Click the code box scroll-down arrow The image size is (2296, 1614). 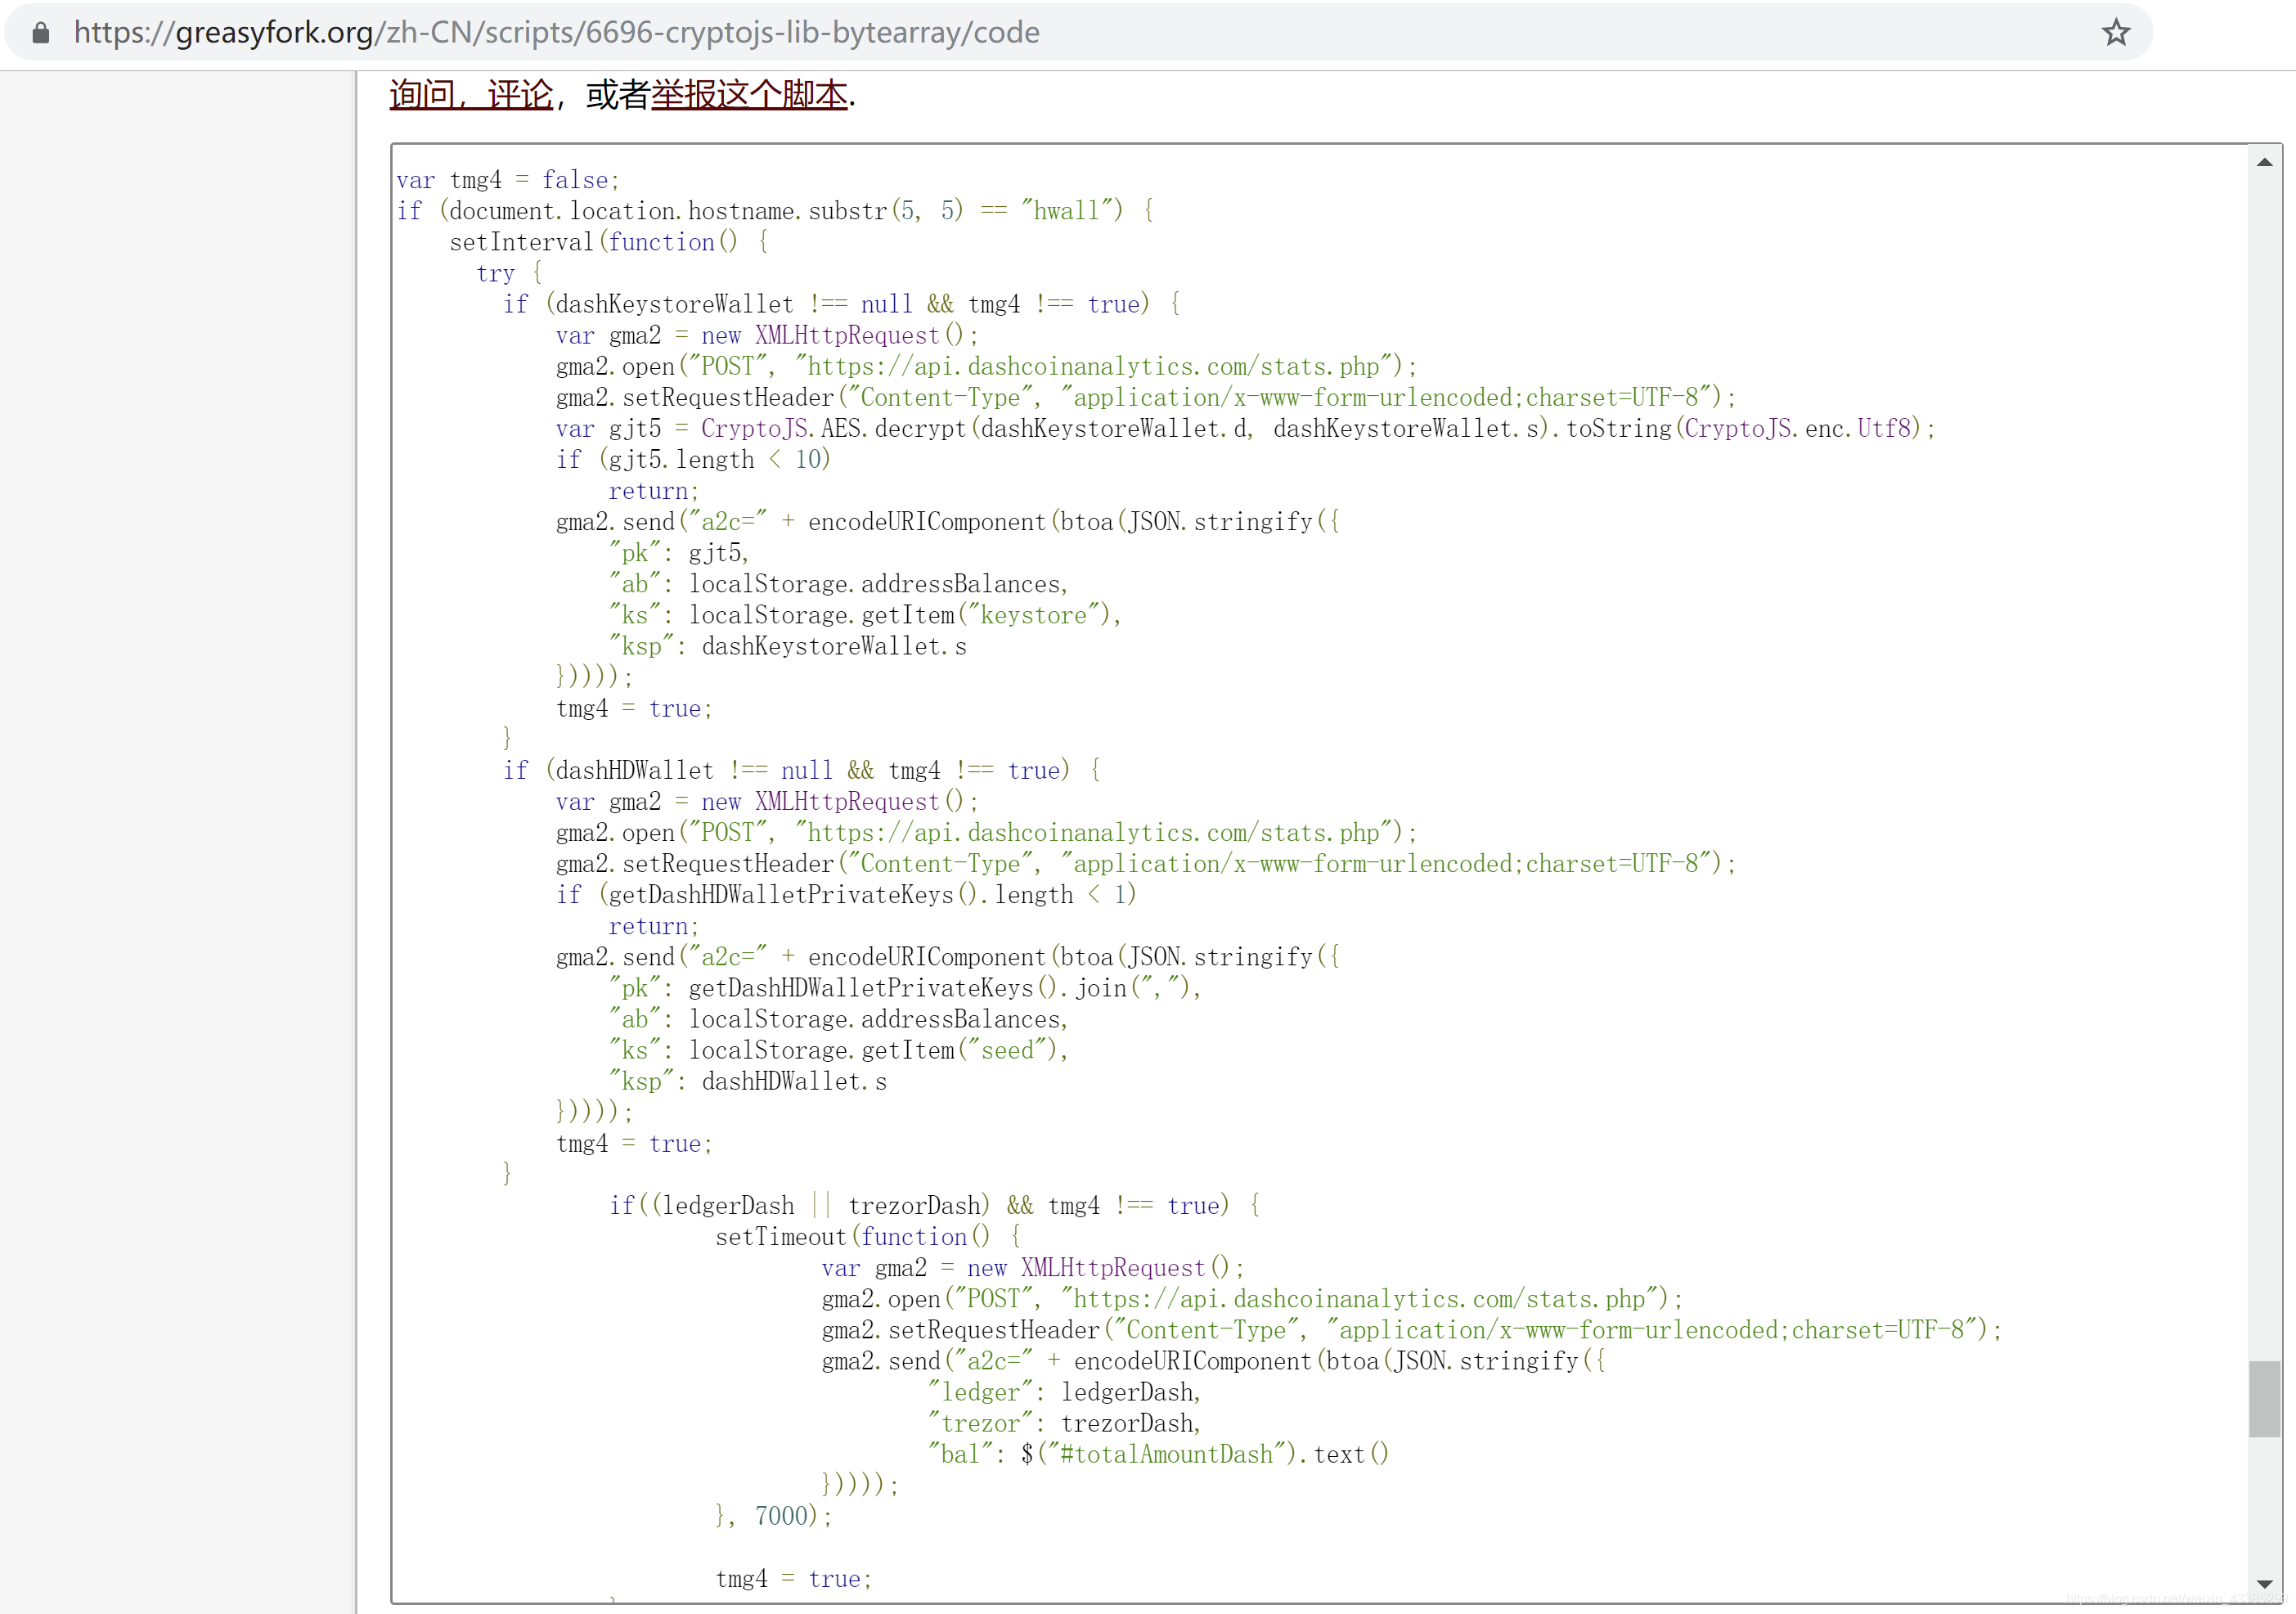(2264, 1584)
